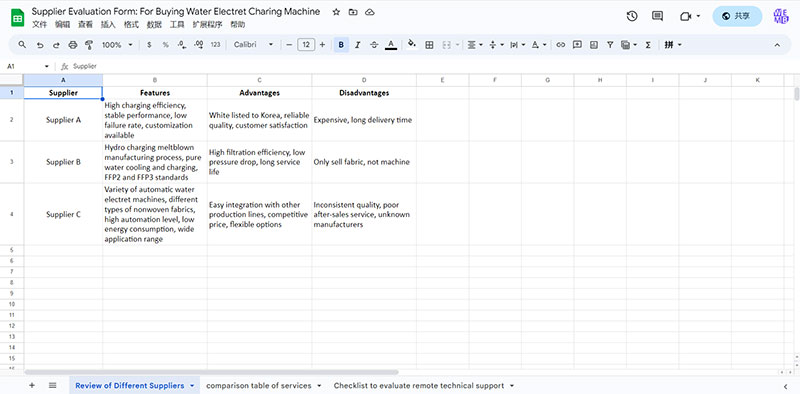
Task: Open the Calibri font dropdown
Action: (254, 45)
